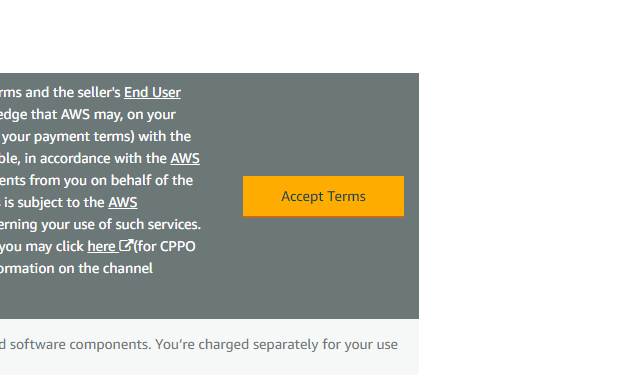Click the Accept Terms button
Image resolution: width=631 pixels, height=375 pixels.
[323, 196]
